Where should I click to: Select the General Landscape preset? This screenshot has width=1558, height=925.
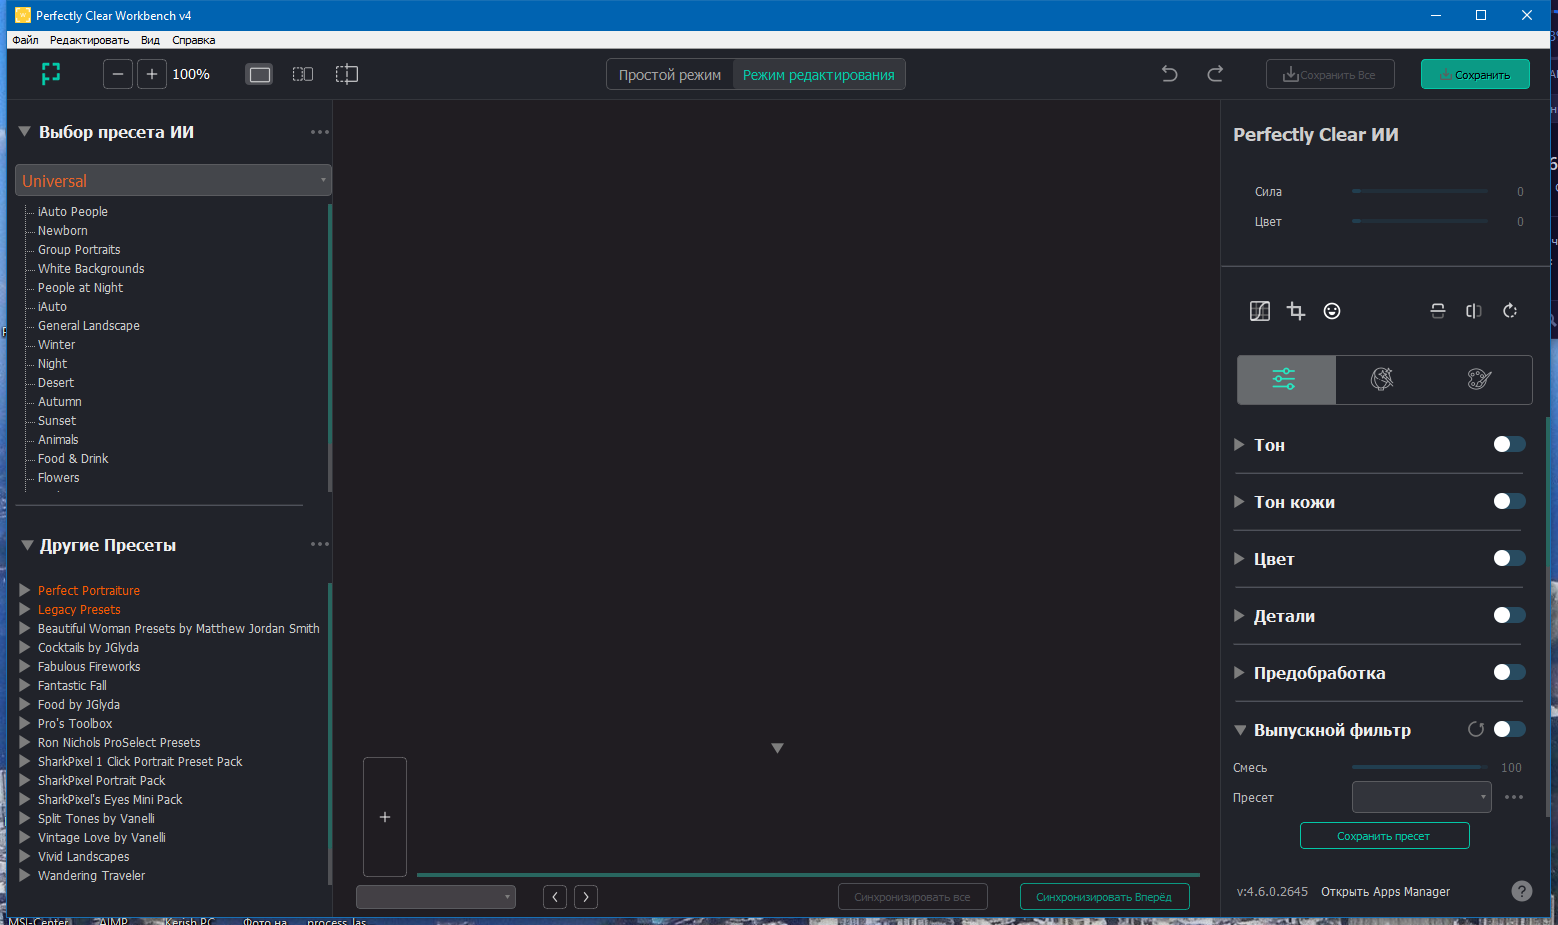click(88, 326)
